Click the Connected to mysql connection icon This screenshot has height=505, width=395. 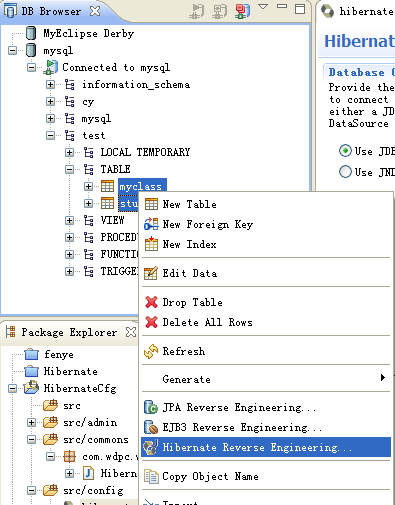(x=50, y=67)
